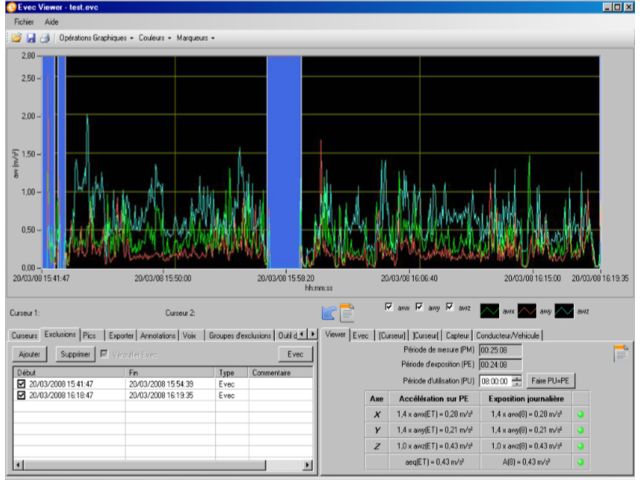640x480 pixels.
Task: Toggle the awy axis checkbox
Action: [x=420, y=307]
